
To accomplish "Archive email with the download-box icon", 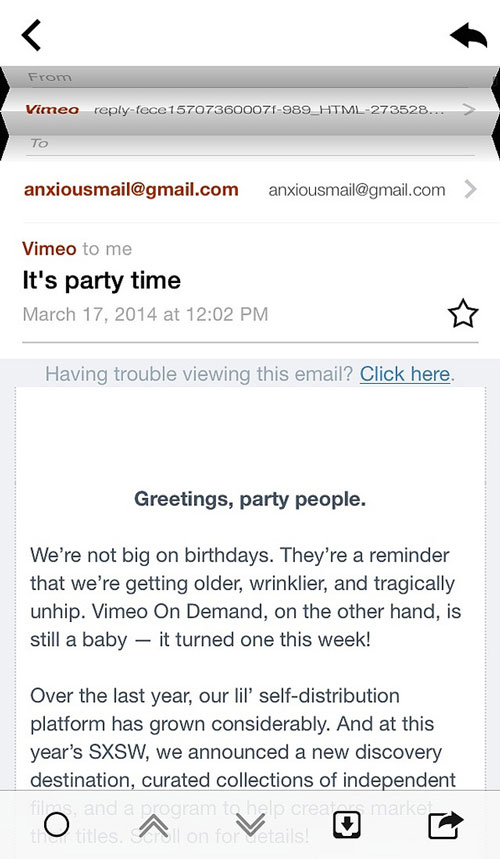I will (x=347, y=824).
